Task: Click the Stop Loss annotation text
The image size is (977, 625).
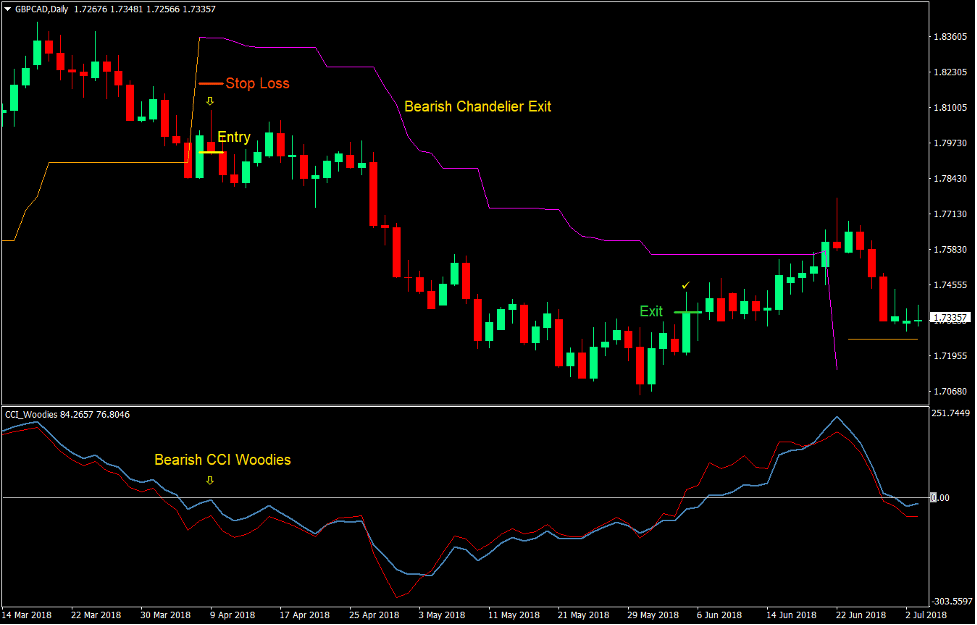Action: (x=258, y=84)
